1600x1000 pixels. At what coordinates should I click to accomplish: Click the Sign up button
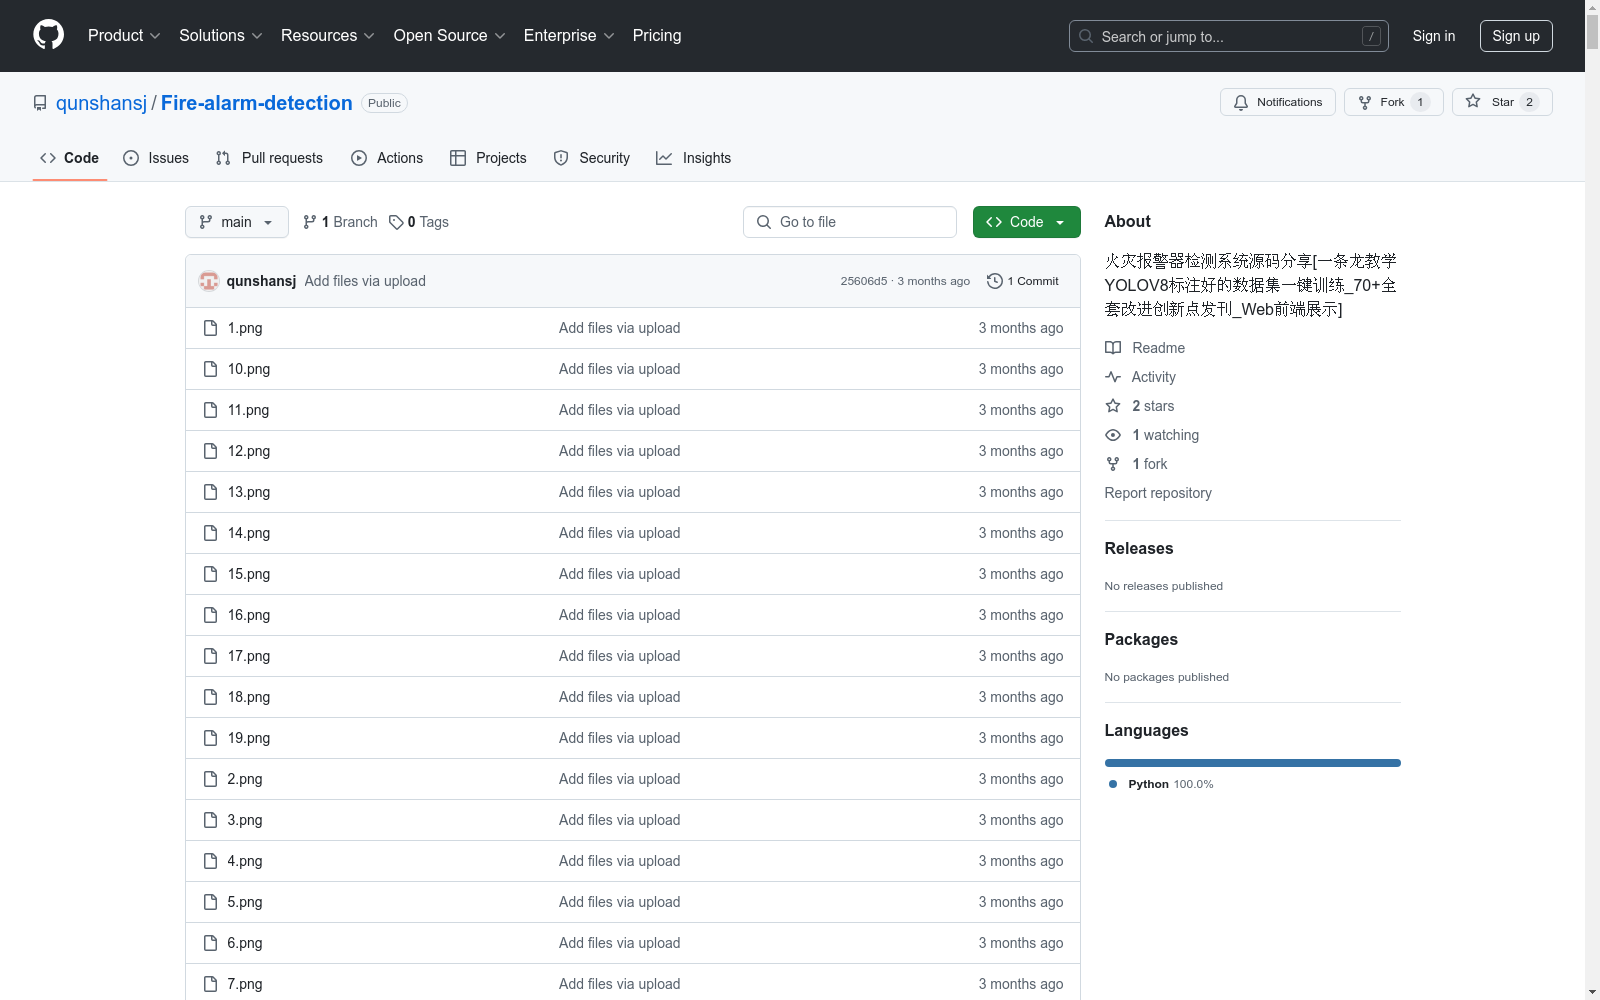1516,36
